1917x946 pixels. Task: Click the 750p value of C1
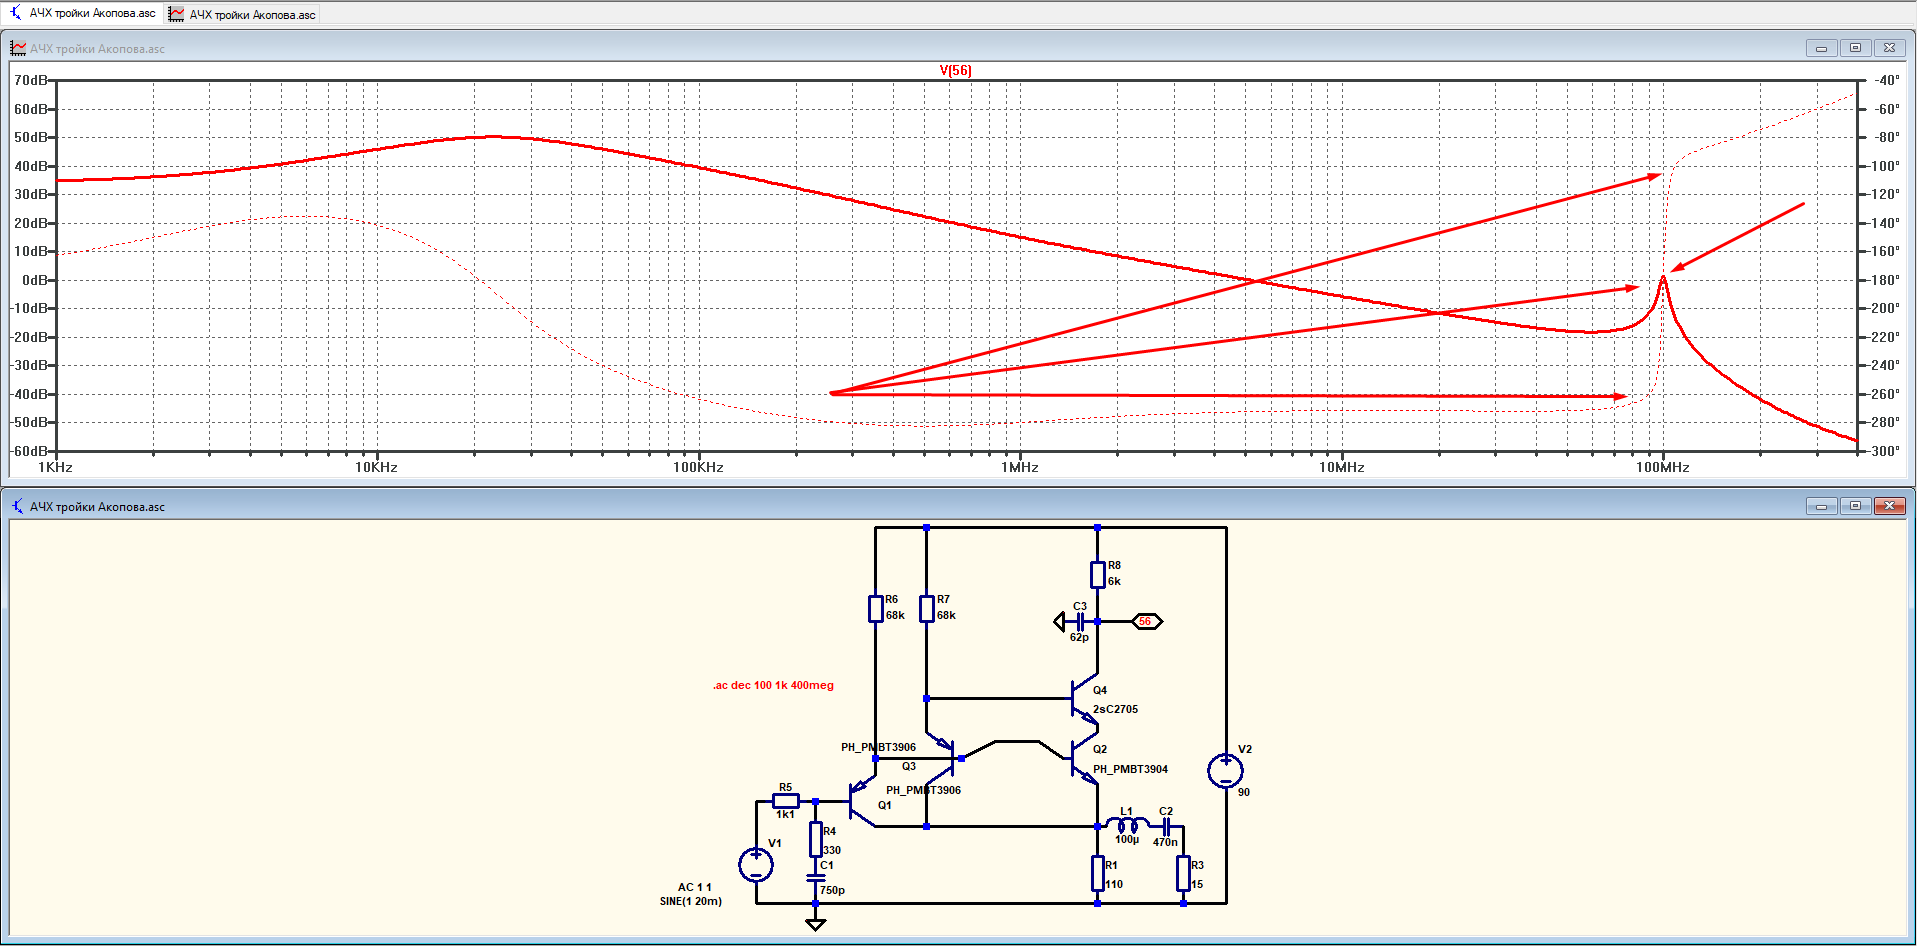pyautogui.click(x=832, y=890)
